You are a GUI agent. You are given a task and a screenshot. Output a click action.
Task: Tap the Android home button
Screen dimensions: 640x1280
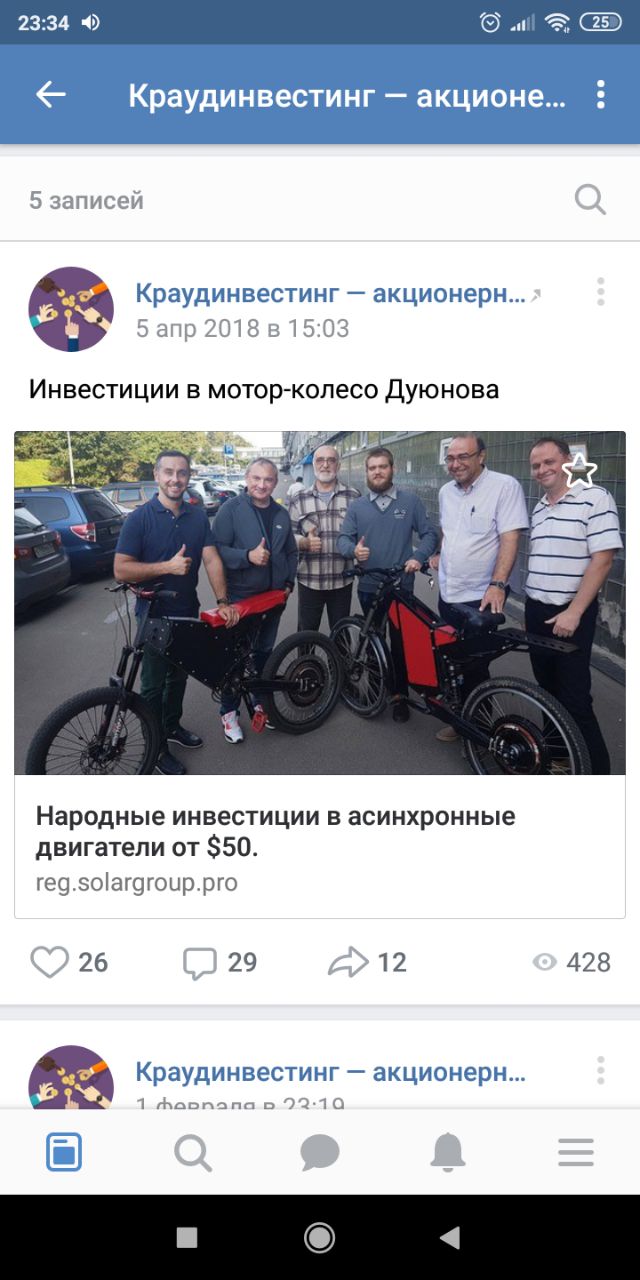320,1238
